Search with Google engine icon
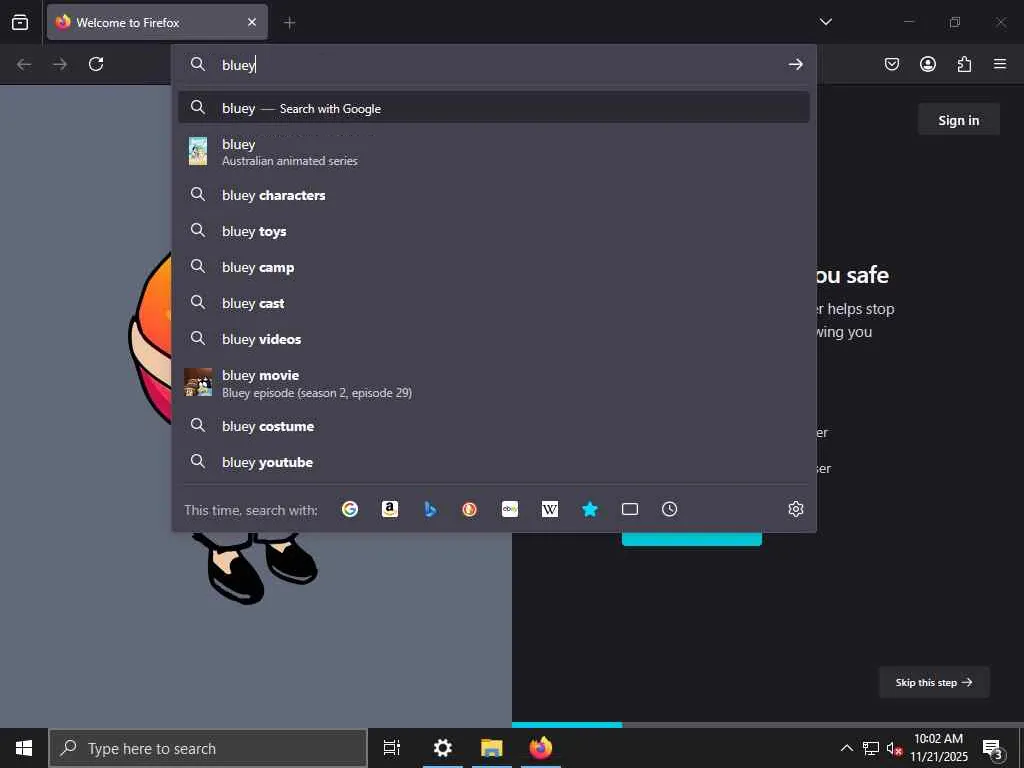The width and height of the screenshot is (1024, 768). click(x=350, y=509)
